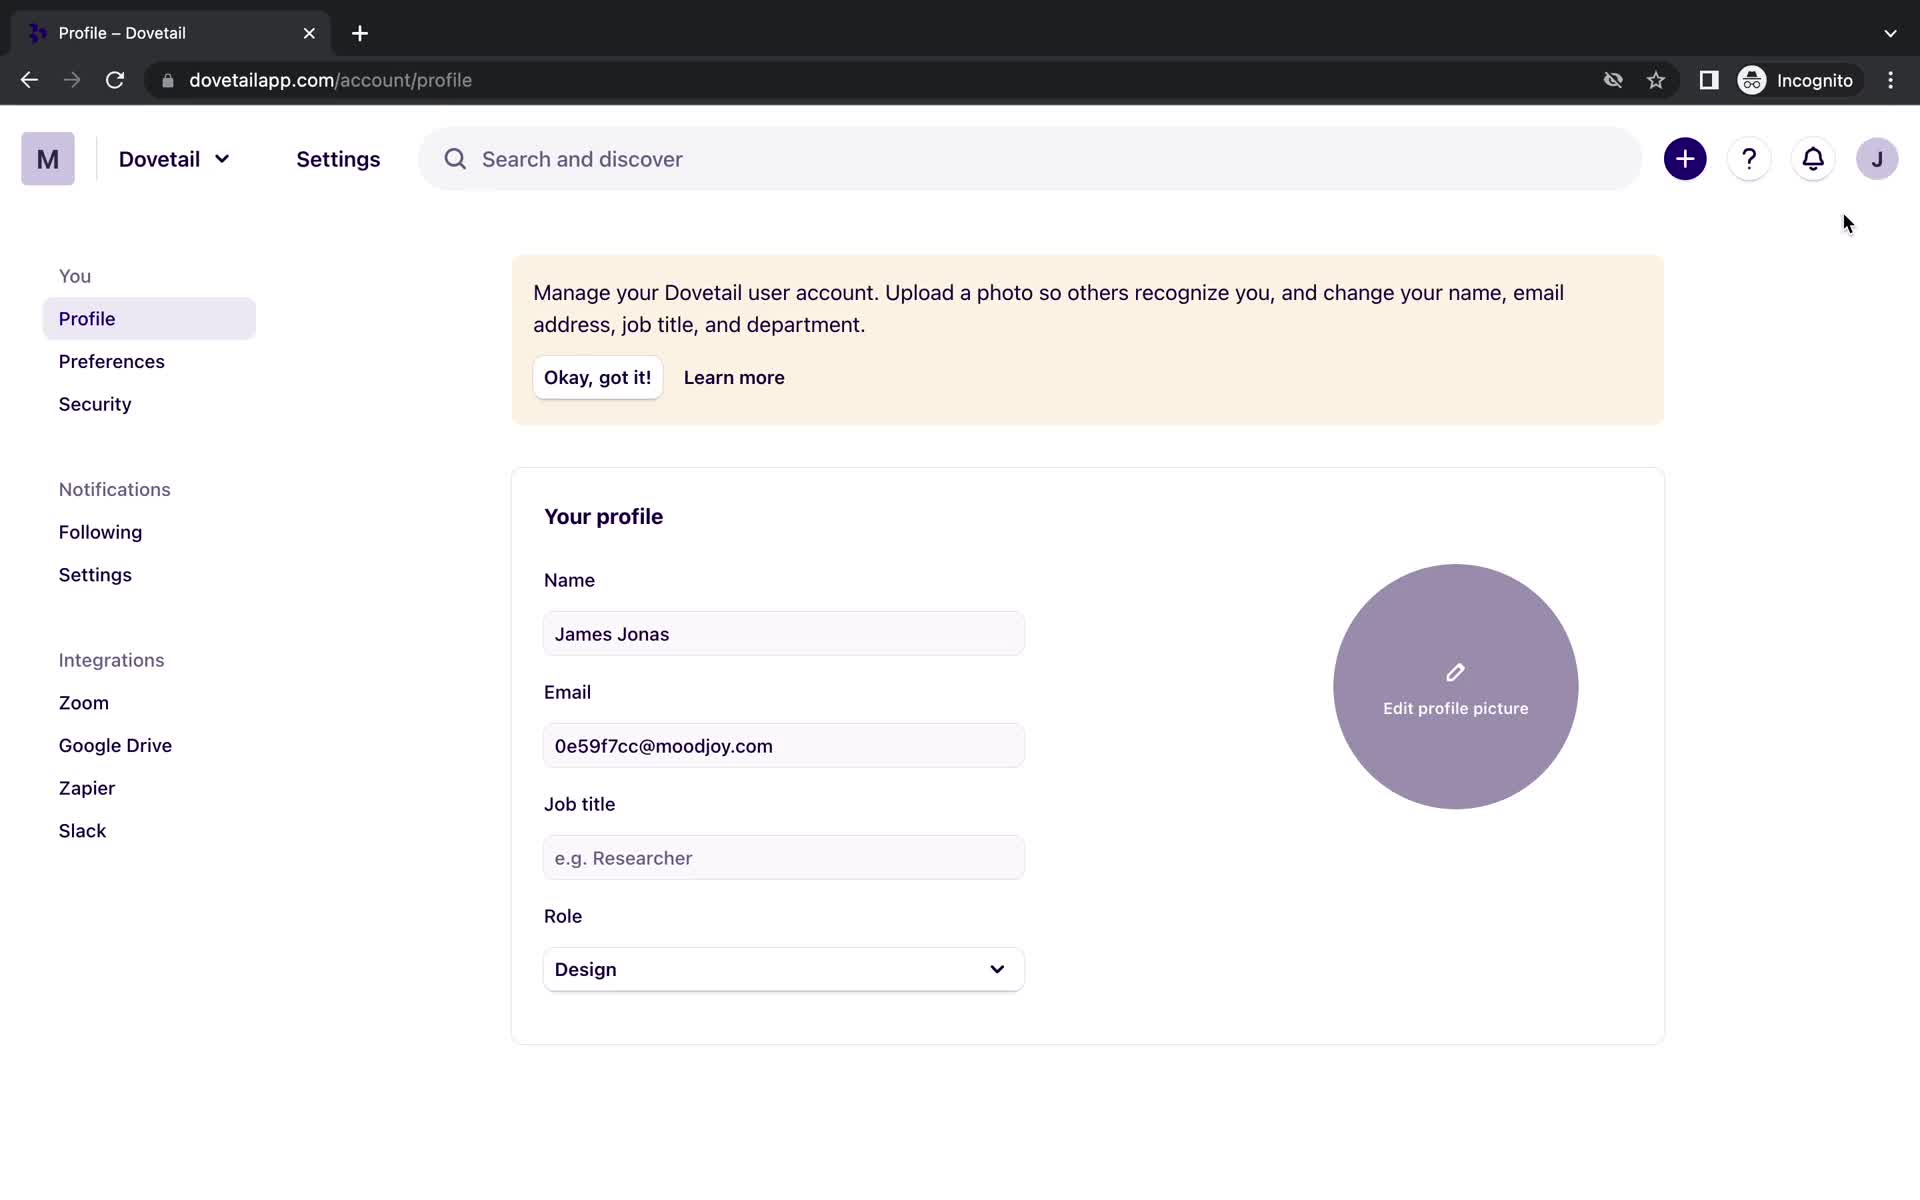
Task: Click the Dovetail workspace chevron expander
Action: [221, 159]
